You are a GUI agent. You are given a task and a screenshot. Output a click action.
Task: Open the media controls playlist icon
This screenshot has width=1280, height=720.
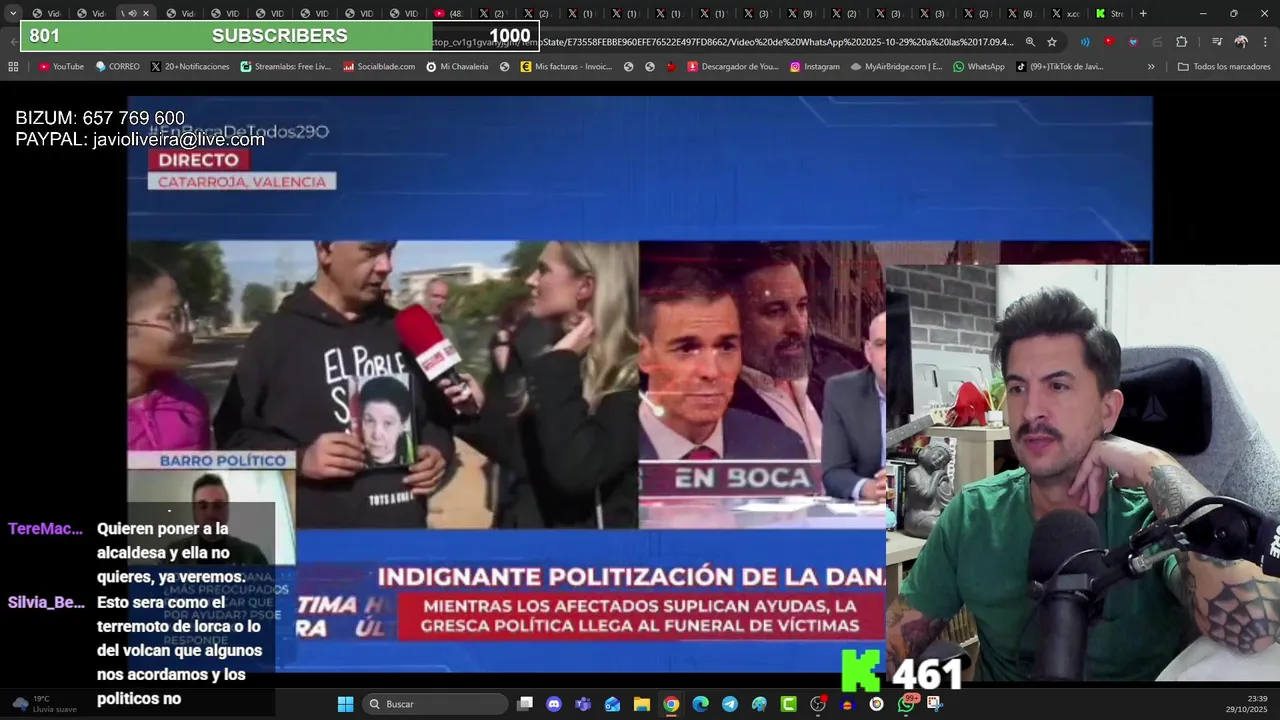(1217, 42)
